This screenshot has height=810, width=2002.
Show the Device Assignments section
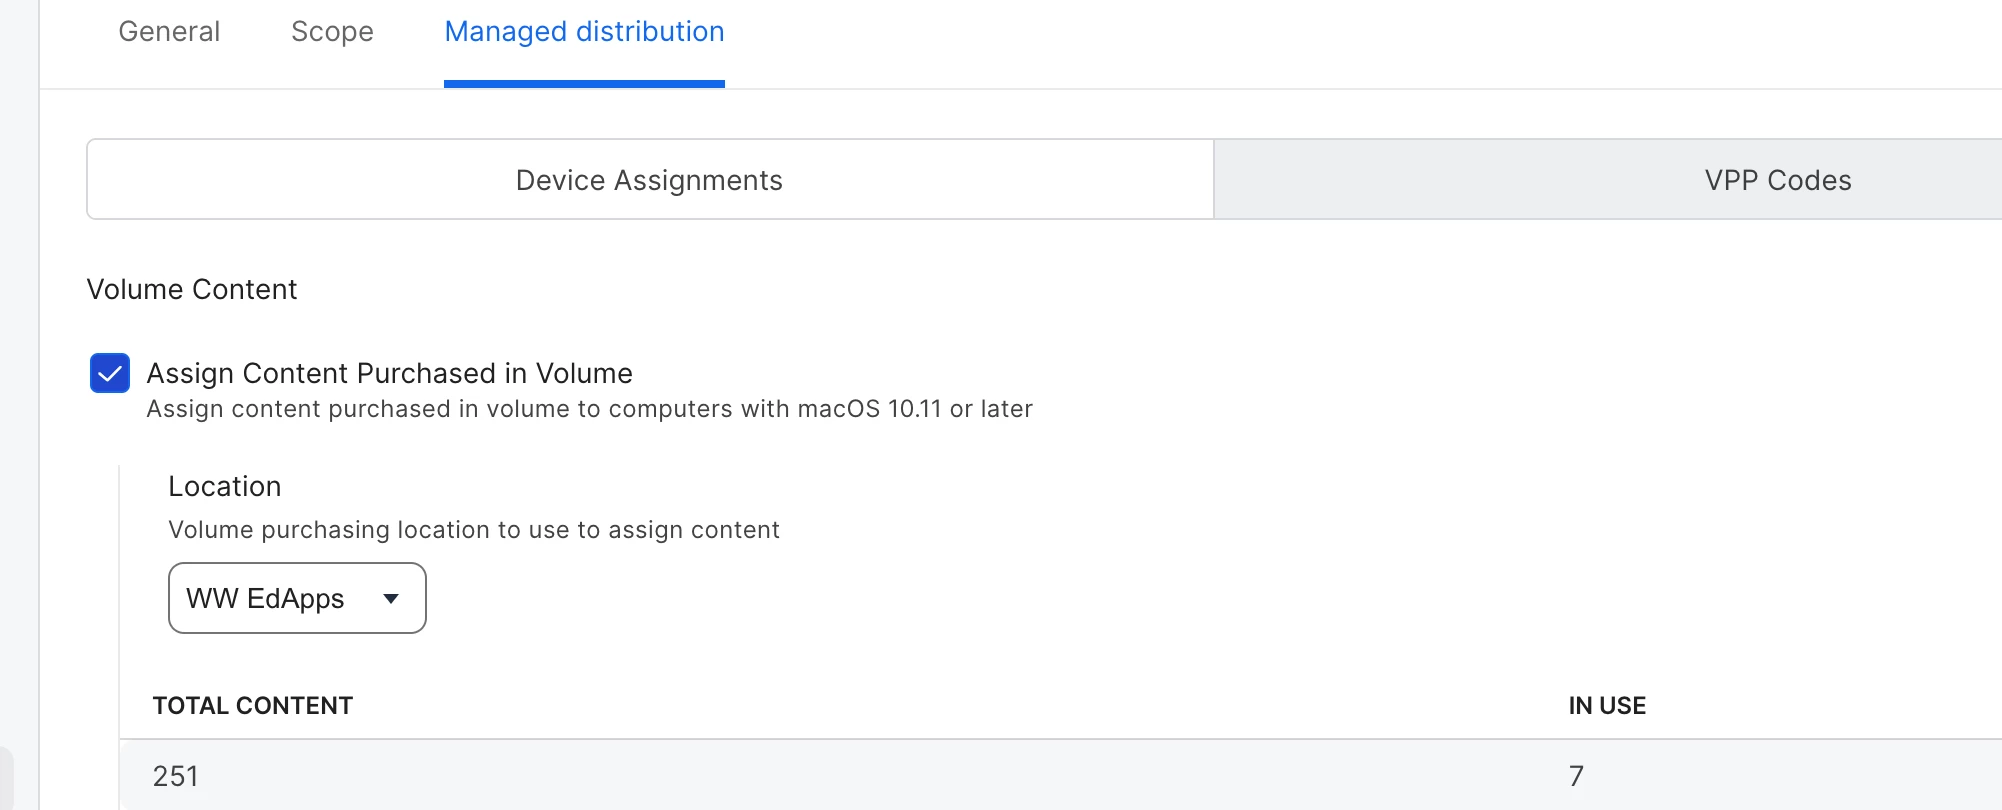pyautogui.click(x=650, y=179)
